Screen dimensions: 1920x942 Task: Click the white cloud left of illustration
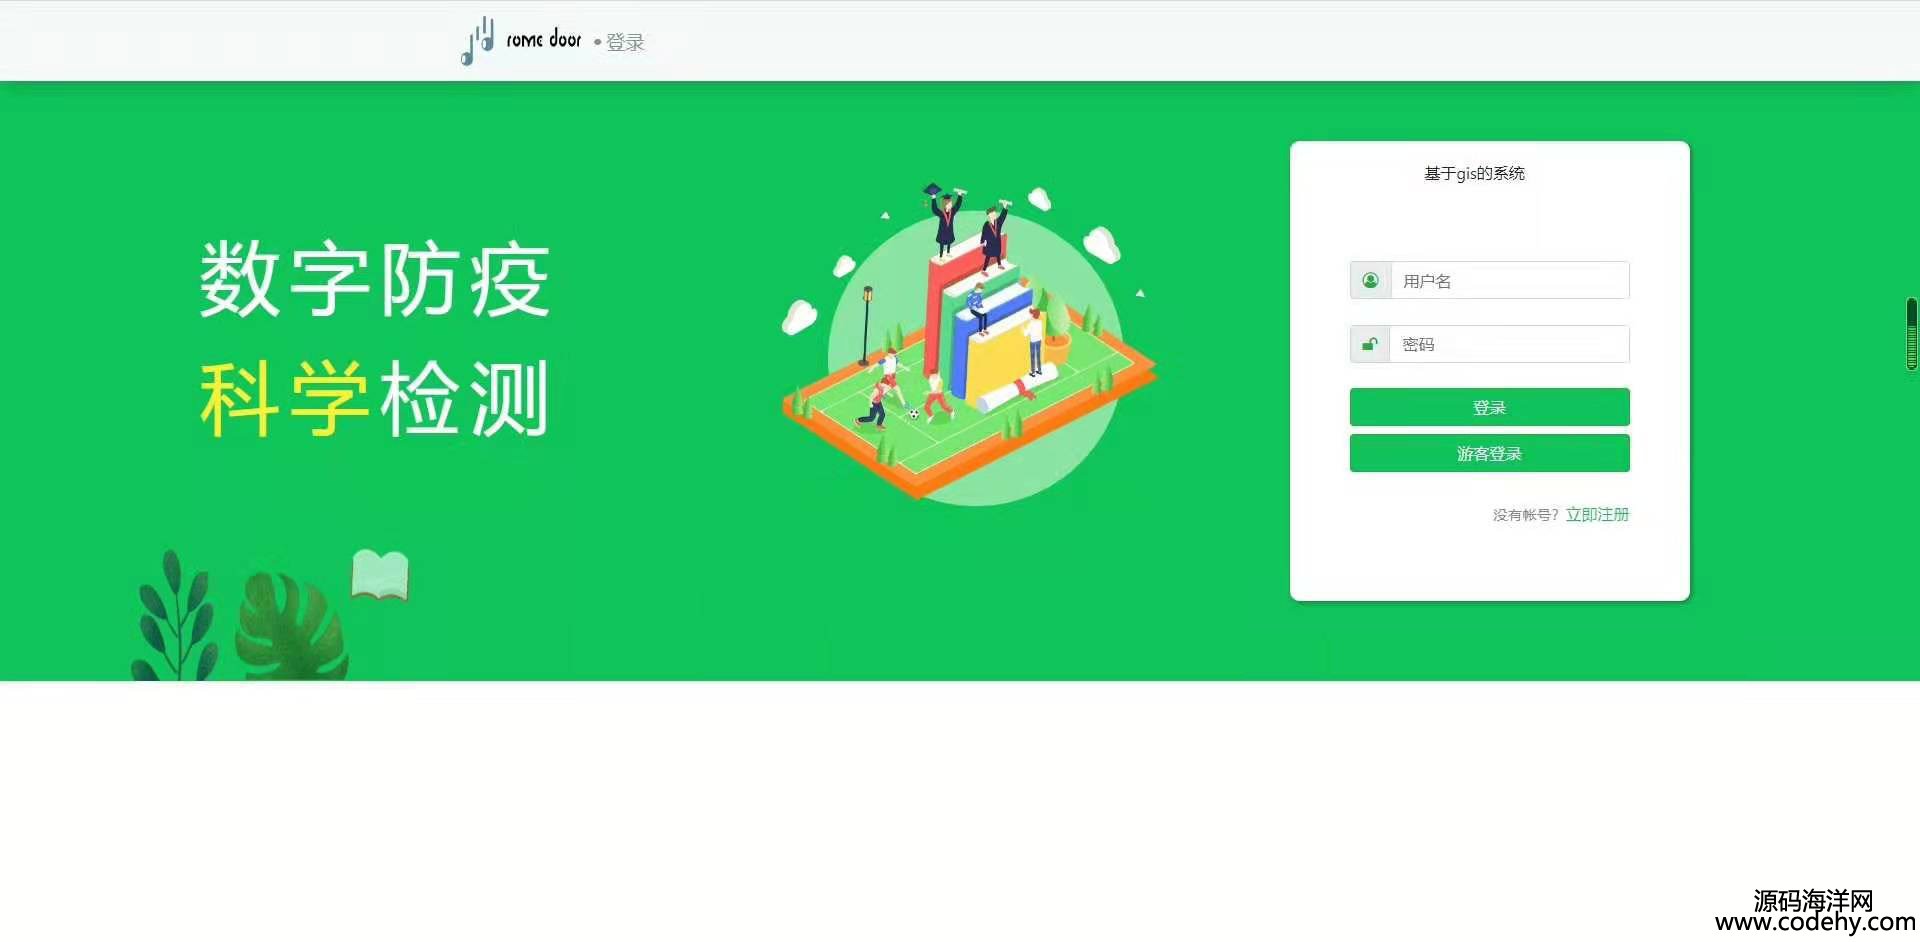click(x=798, y=317)
